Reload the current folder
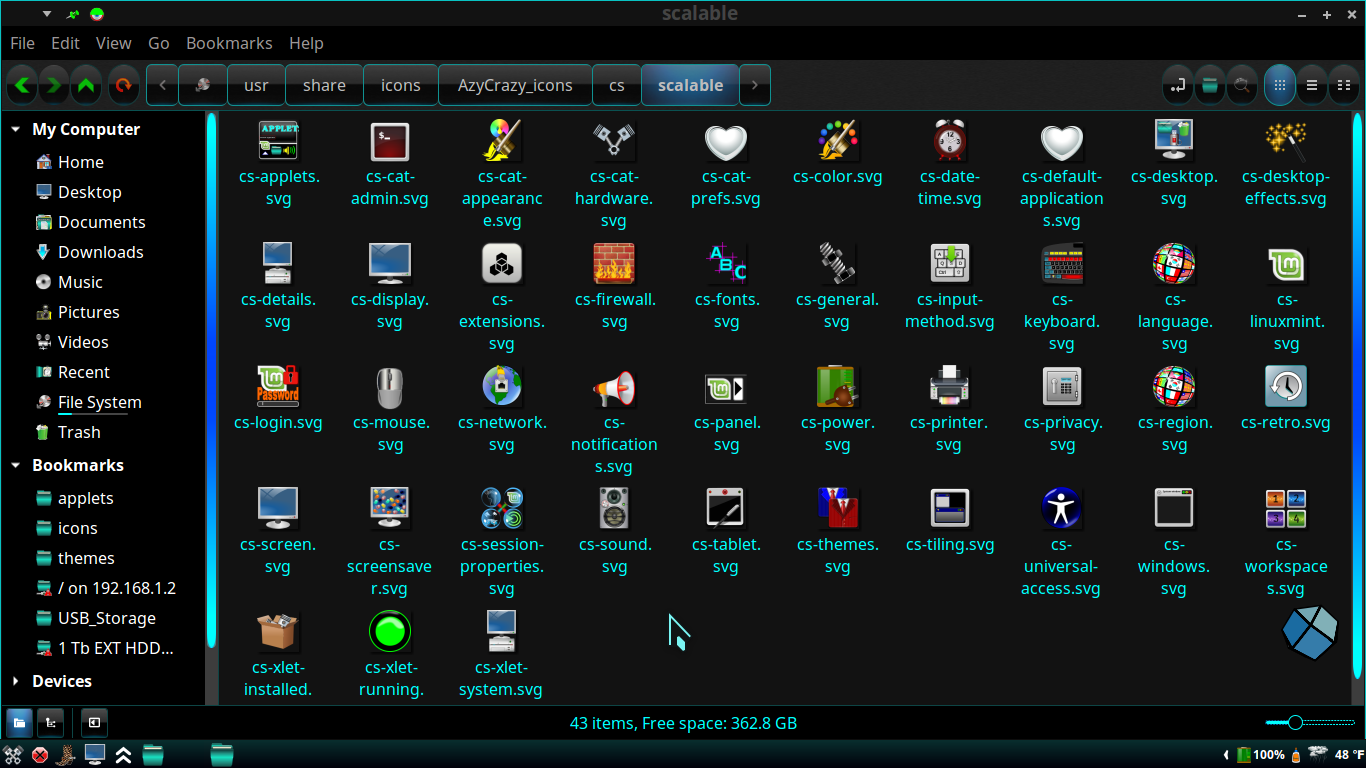 coord(123,85)
